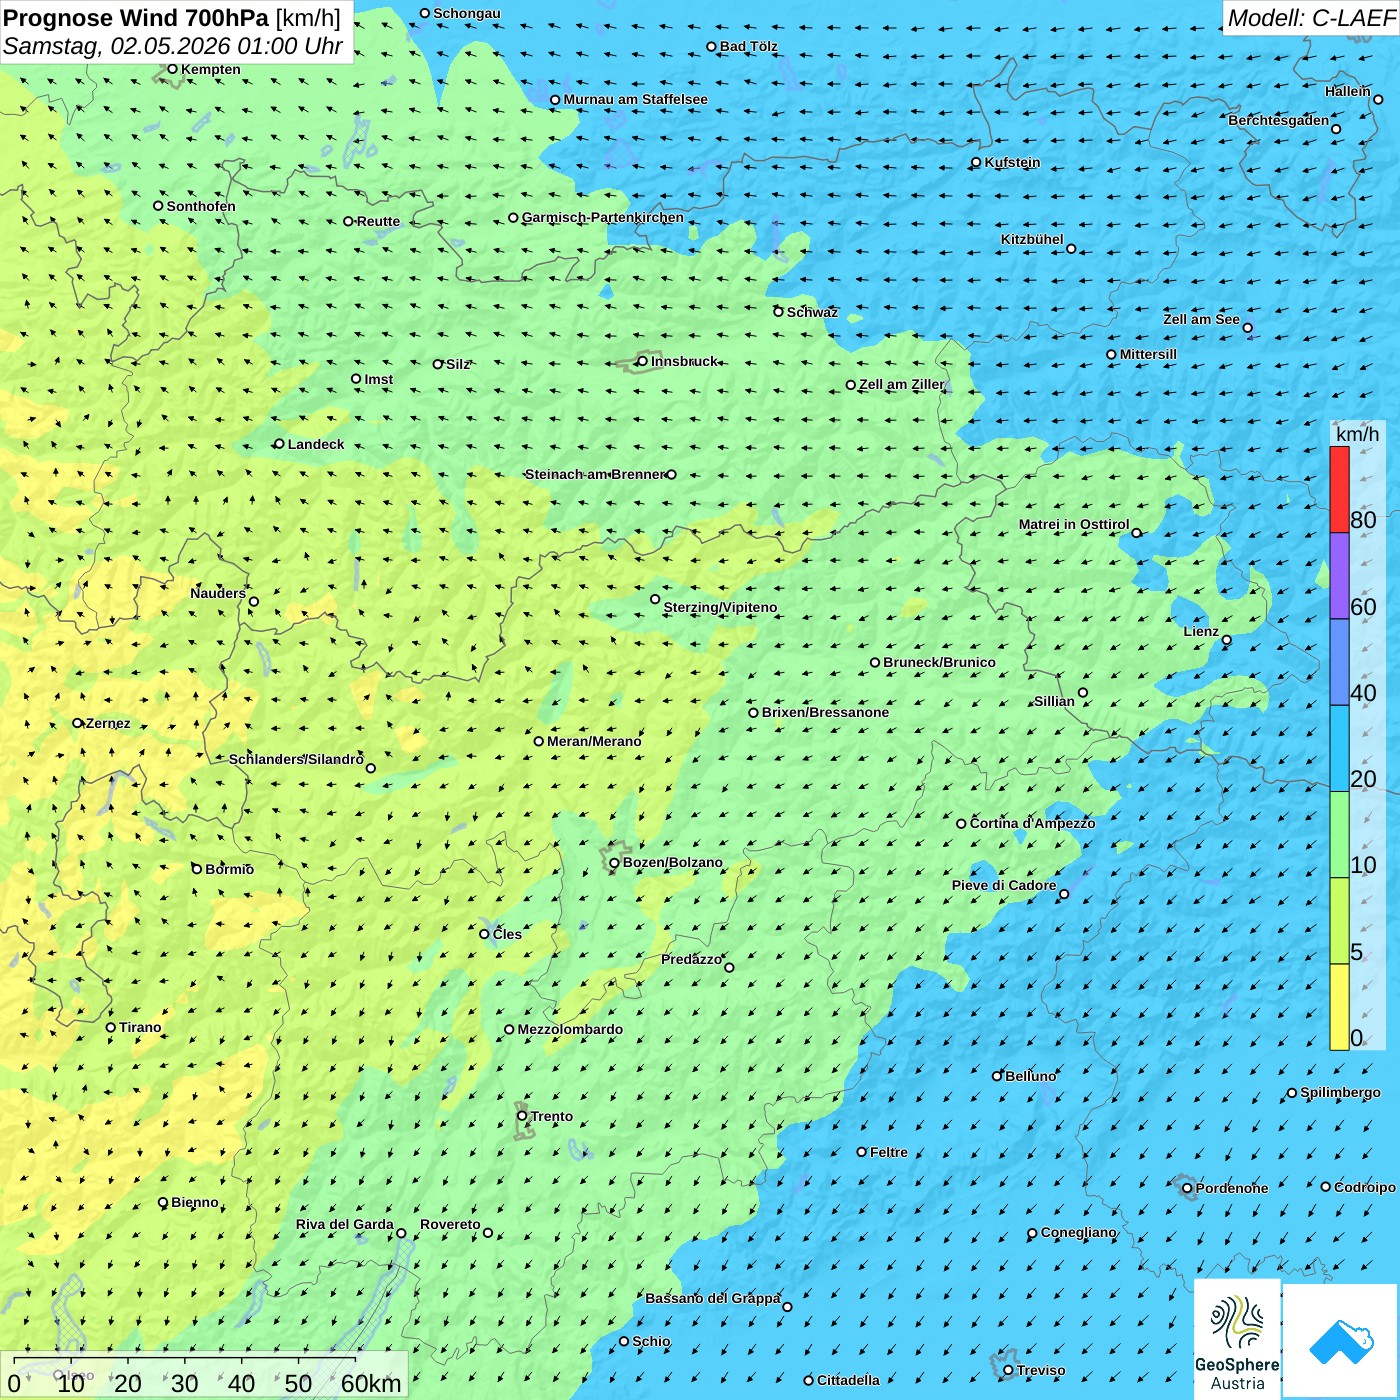The image size is (1400, 1400).
Task: Click the Zell am Ziller label
Action: [x=902, y=384]
